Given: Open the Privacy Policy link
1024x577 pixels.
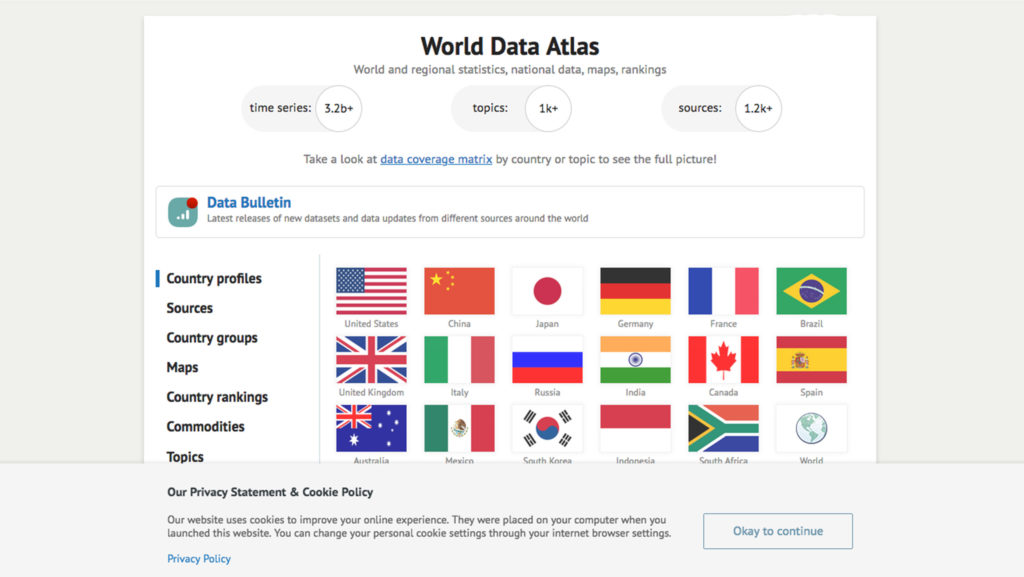Looking at the screenshot, I should tap(199, 559).
